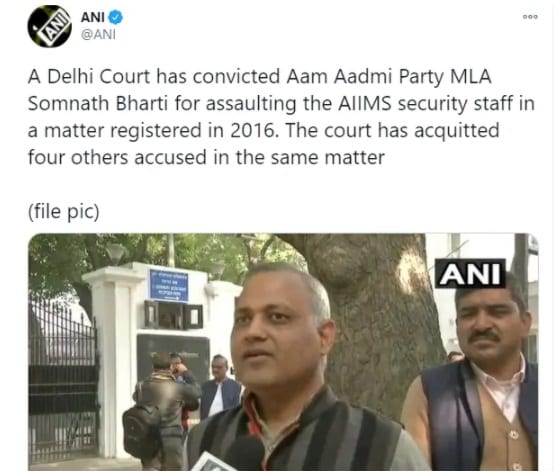Click the blue signboard in the photo
Screen dimensions: 559x473
[x=169, y=285]
